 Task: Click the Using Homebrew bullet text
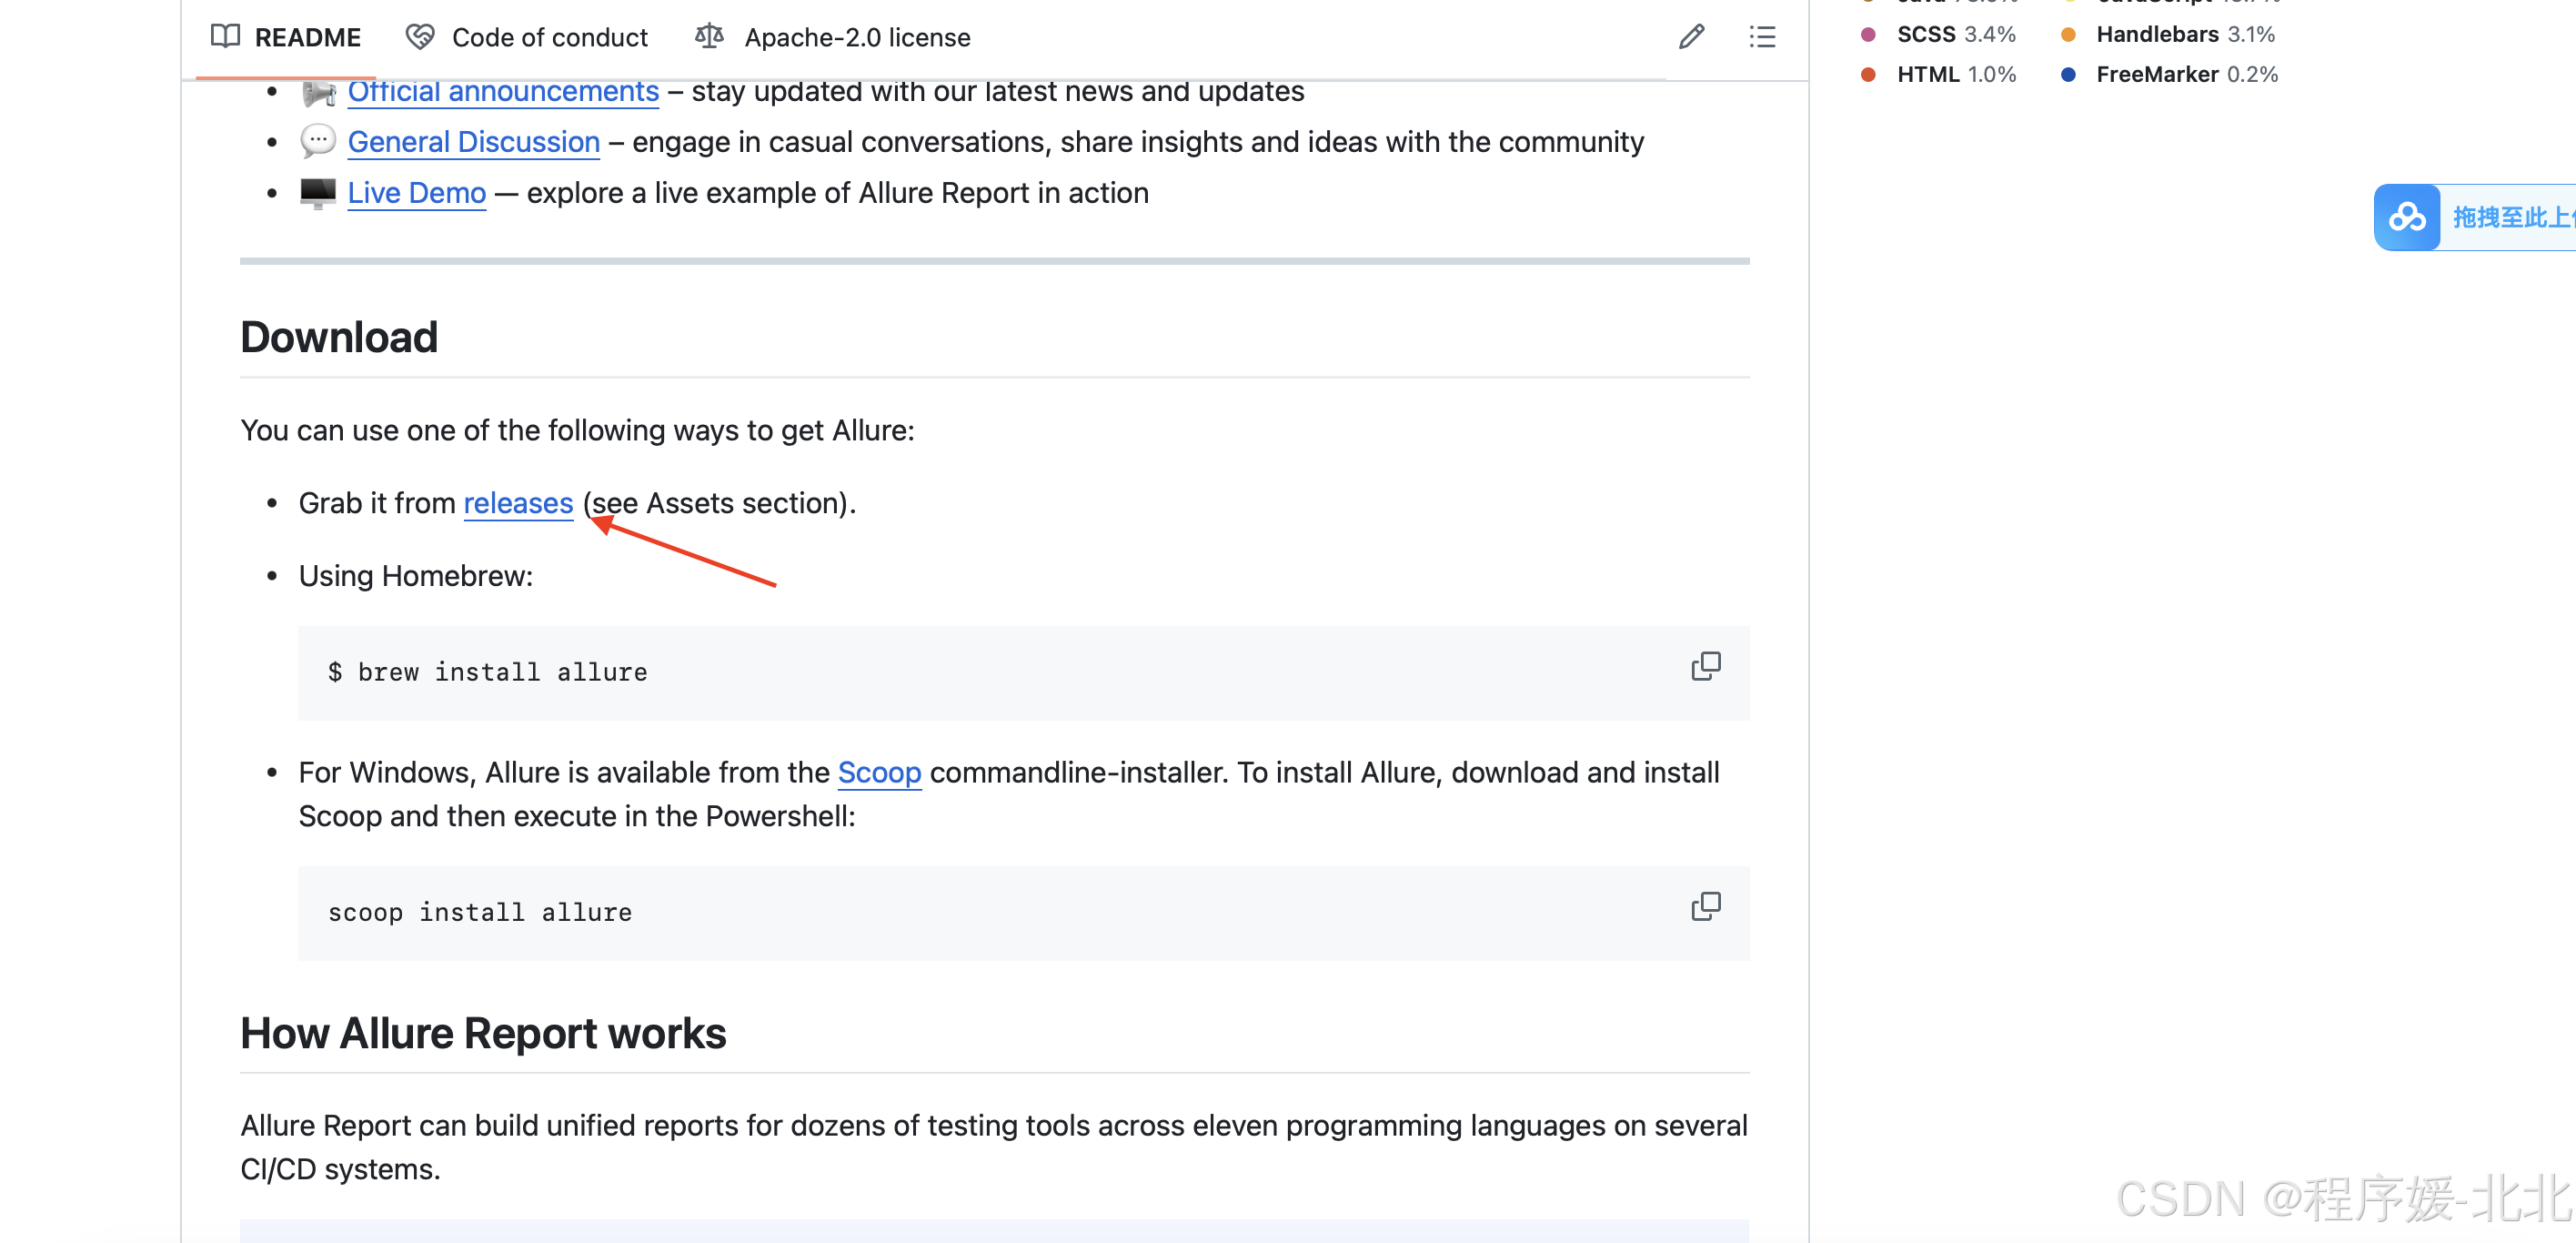[416, 576]
